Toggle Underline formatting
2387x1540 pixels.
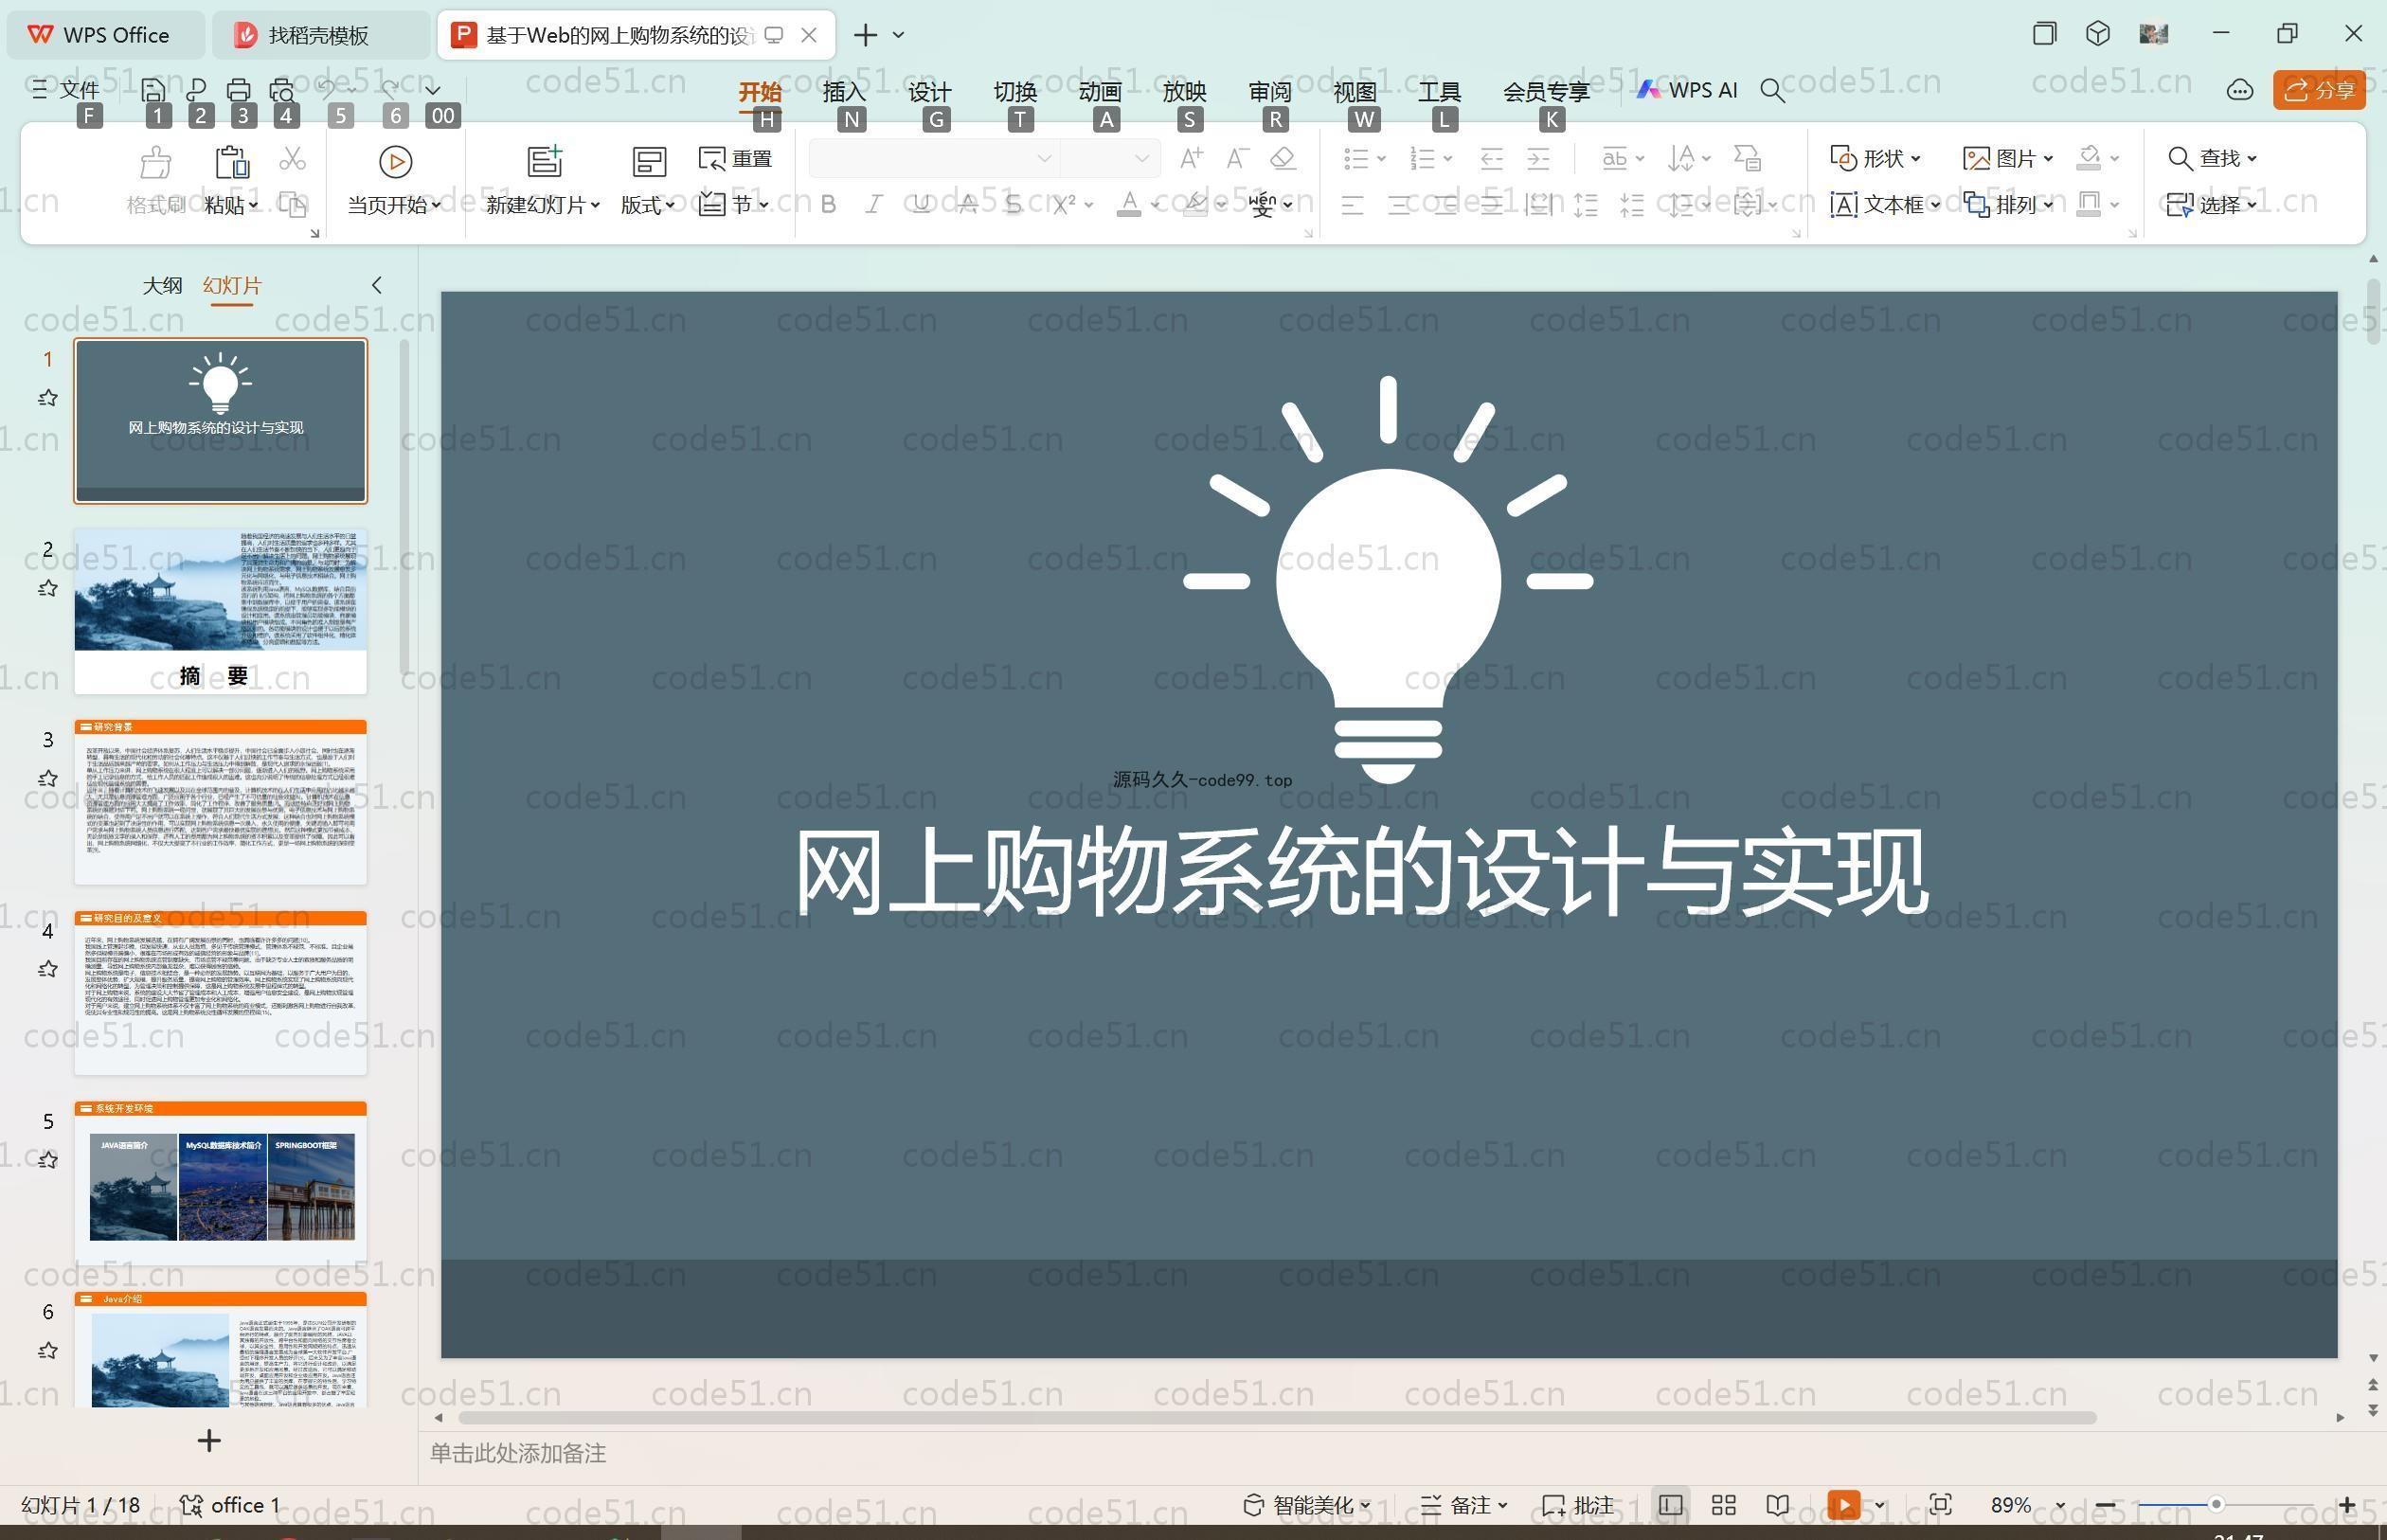[921, 205]
